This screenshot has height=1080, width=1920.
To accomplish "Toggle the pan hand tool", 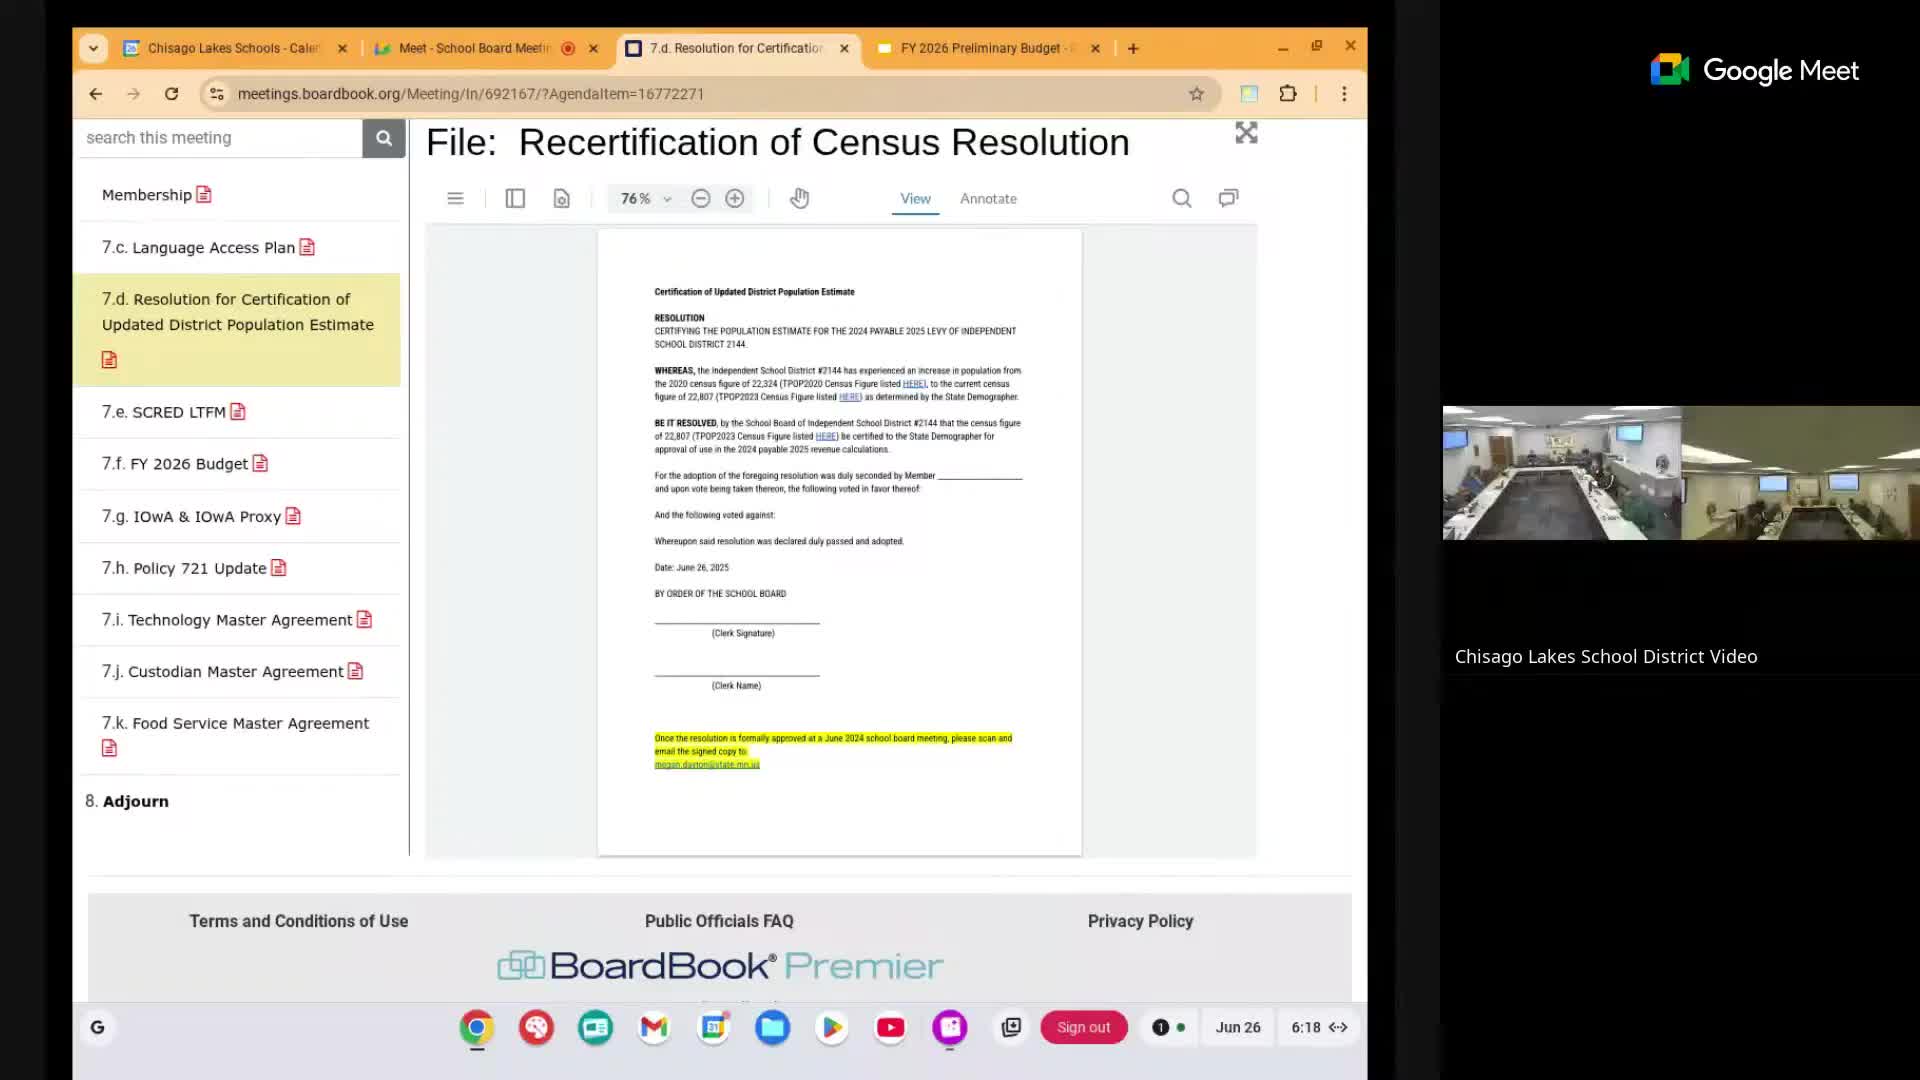I will [x=799, y=198].
